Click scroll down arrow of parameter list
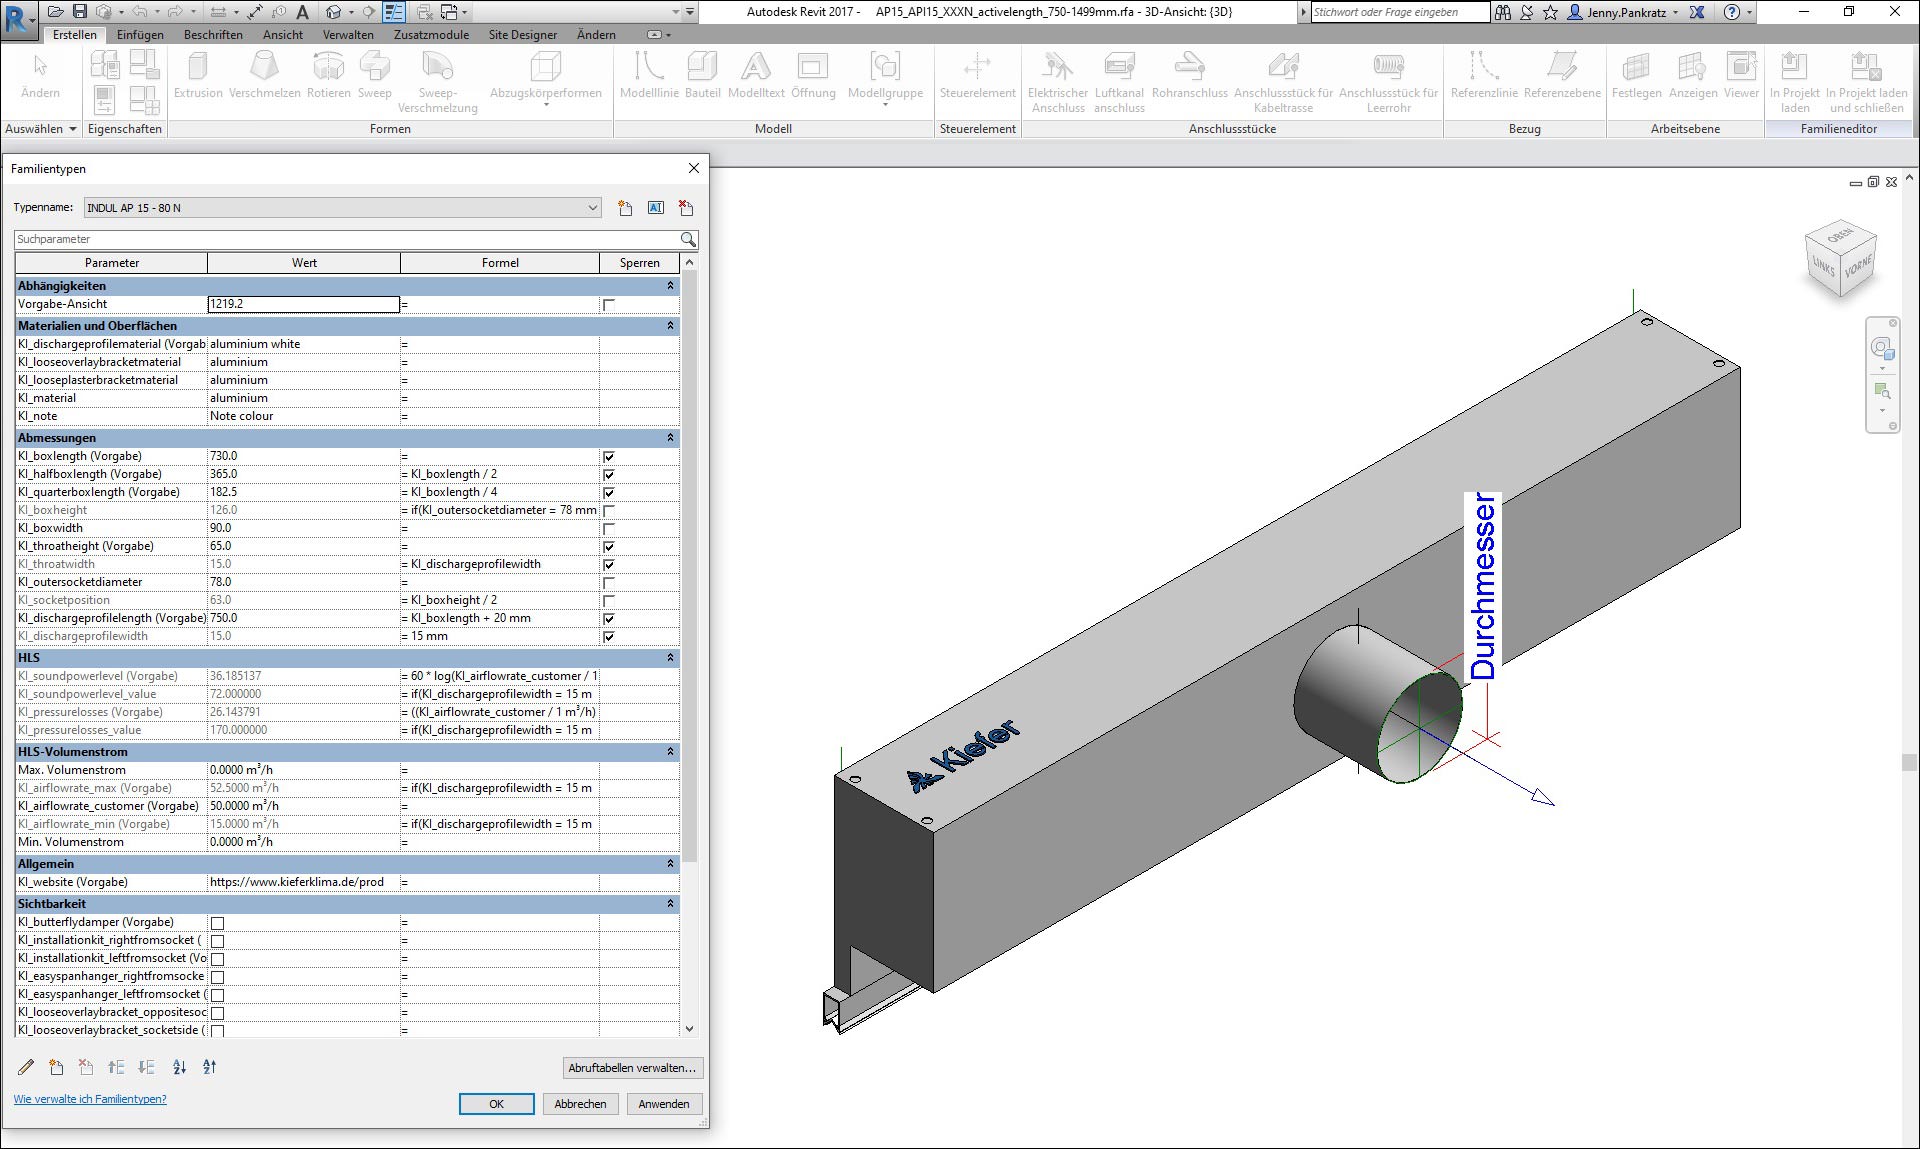1920x1149 pixels. coord(689,1029)
